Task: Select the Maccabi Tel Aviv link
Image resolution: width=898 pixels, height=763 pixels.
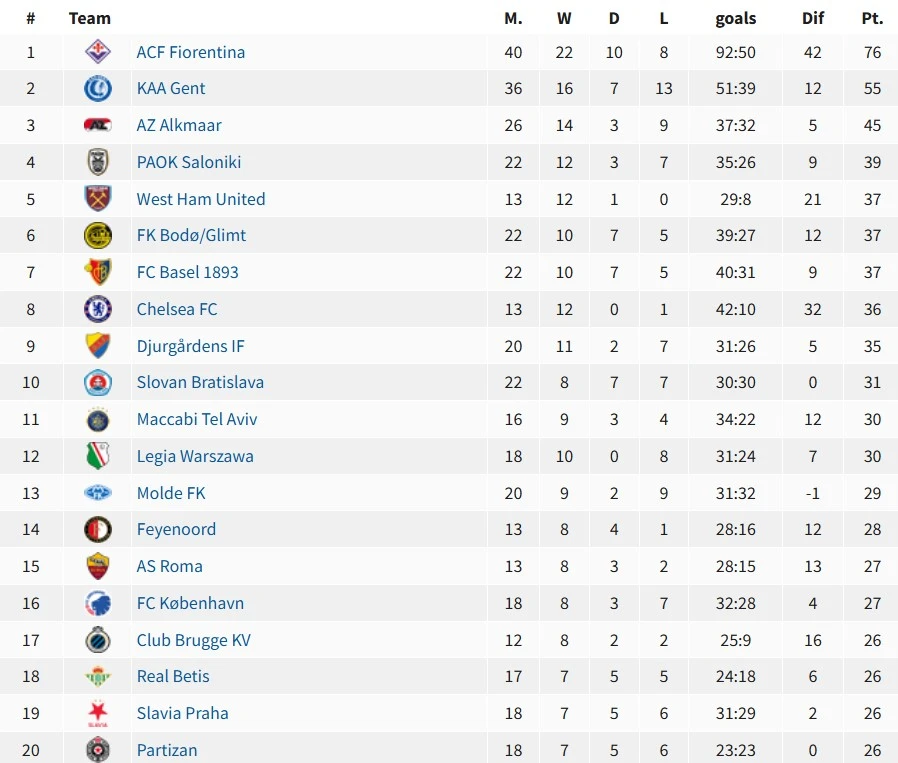Action: tap(197, 419)
